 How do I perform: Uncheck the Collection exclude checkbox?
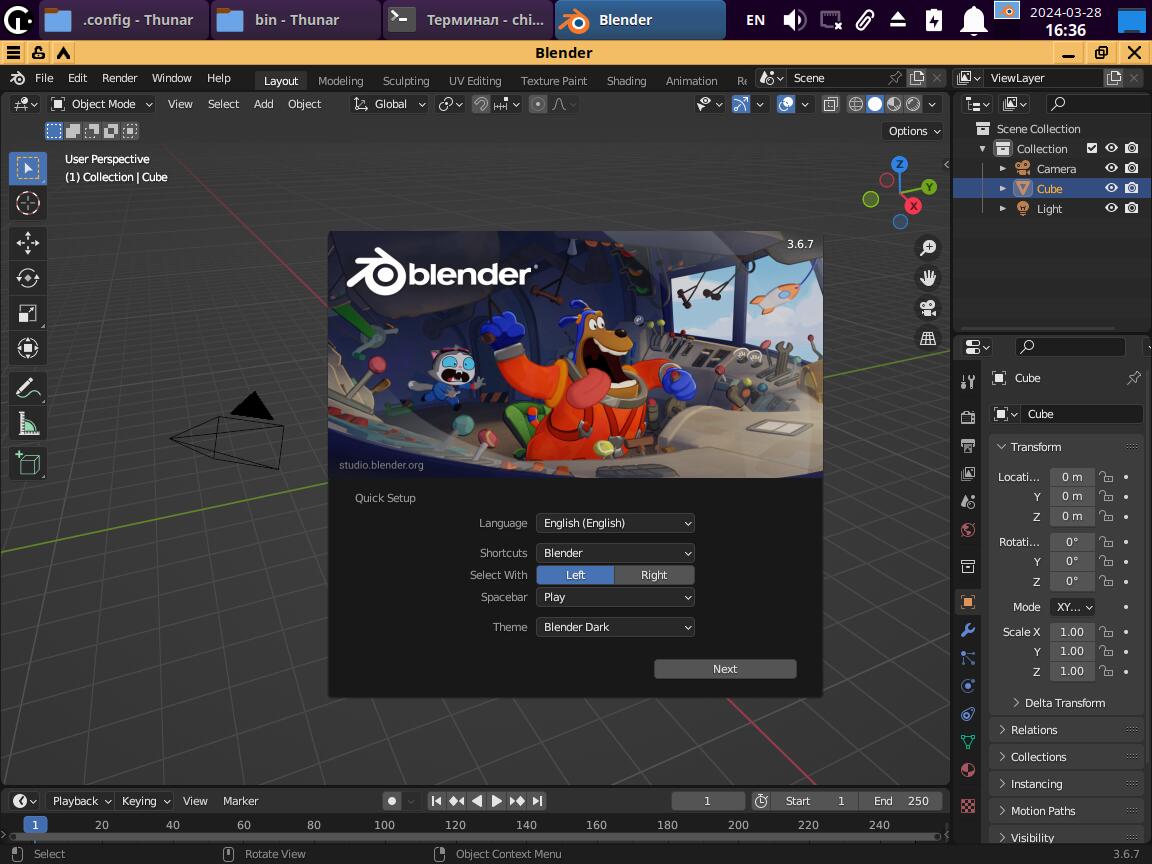coord(1092,148)
